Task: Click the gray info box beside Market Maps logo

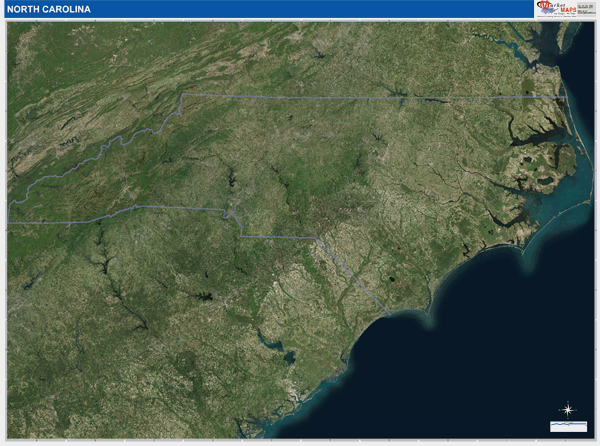Action: [x=586, y=9]
